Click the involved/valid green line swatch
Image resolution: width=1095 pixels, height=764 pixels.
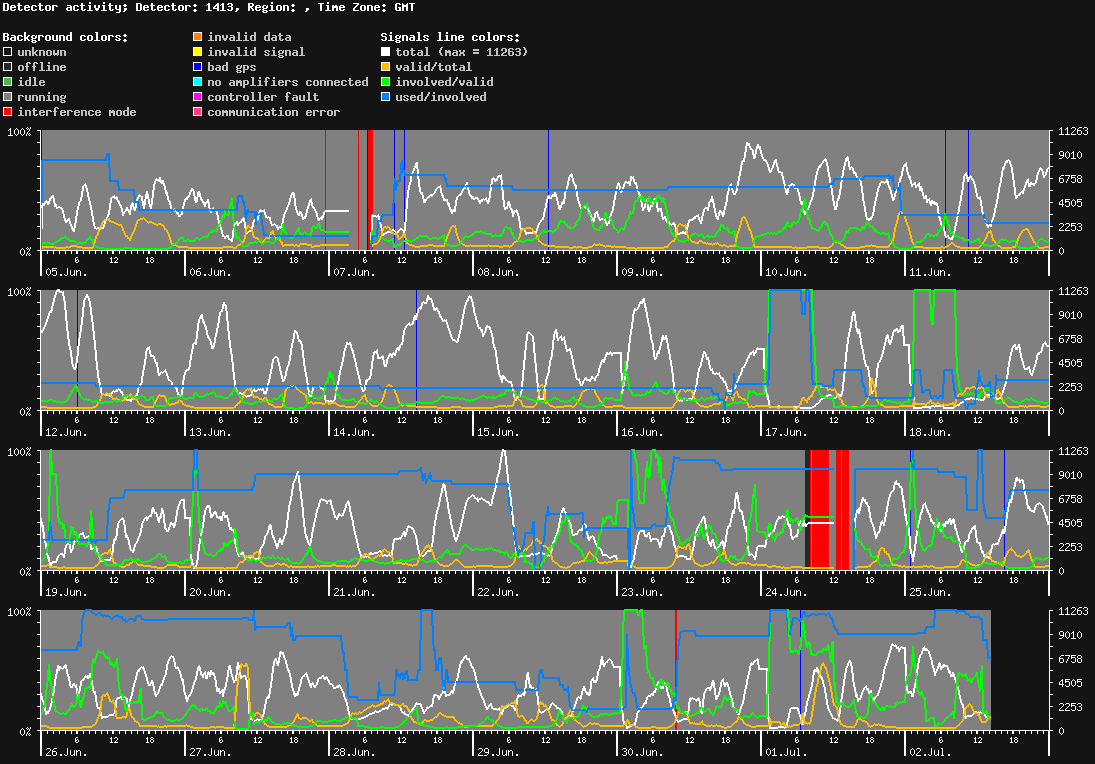pyautogui.click(x=385, y=82)
